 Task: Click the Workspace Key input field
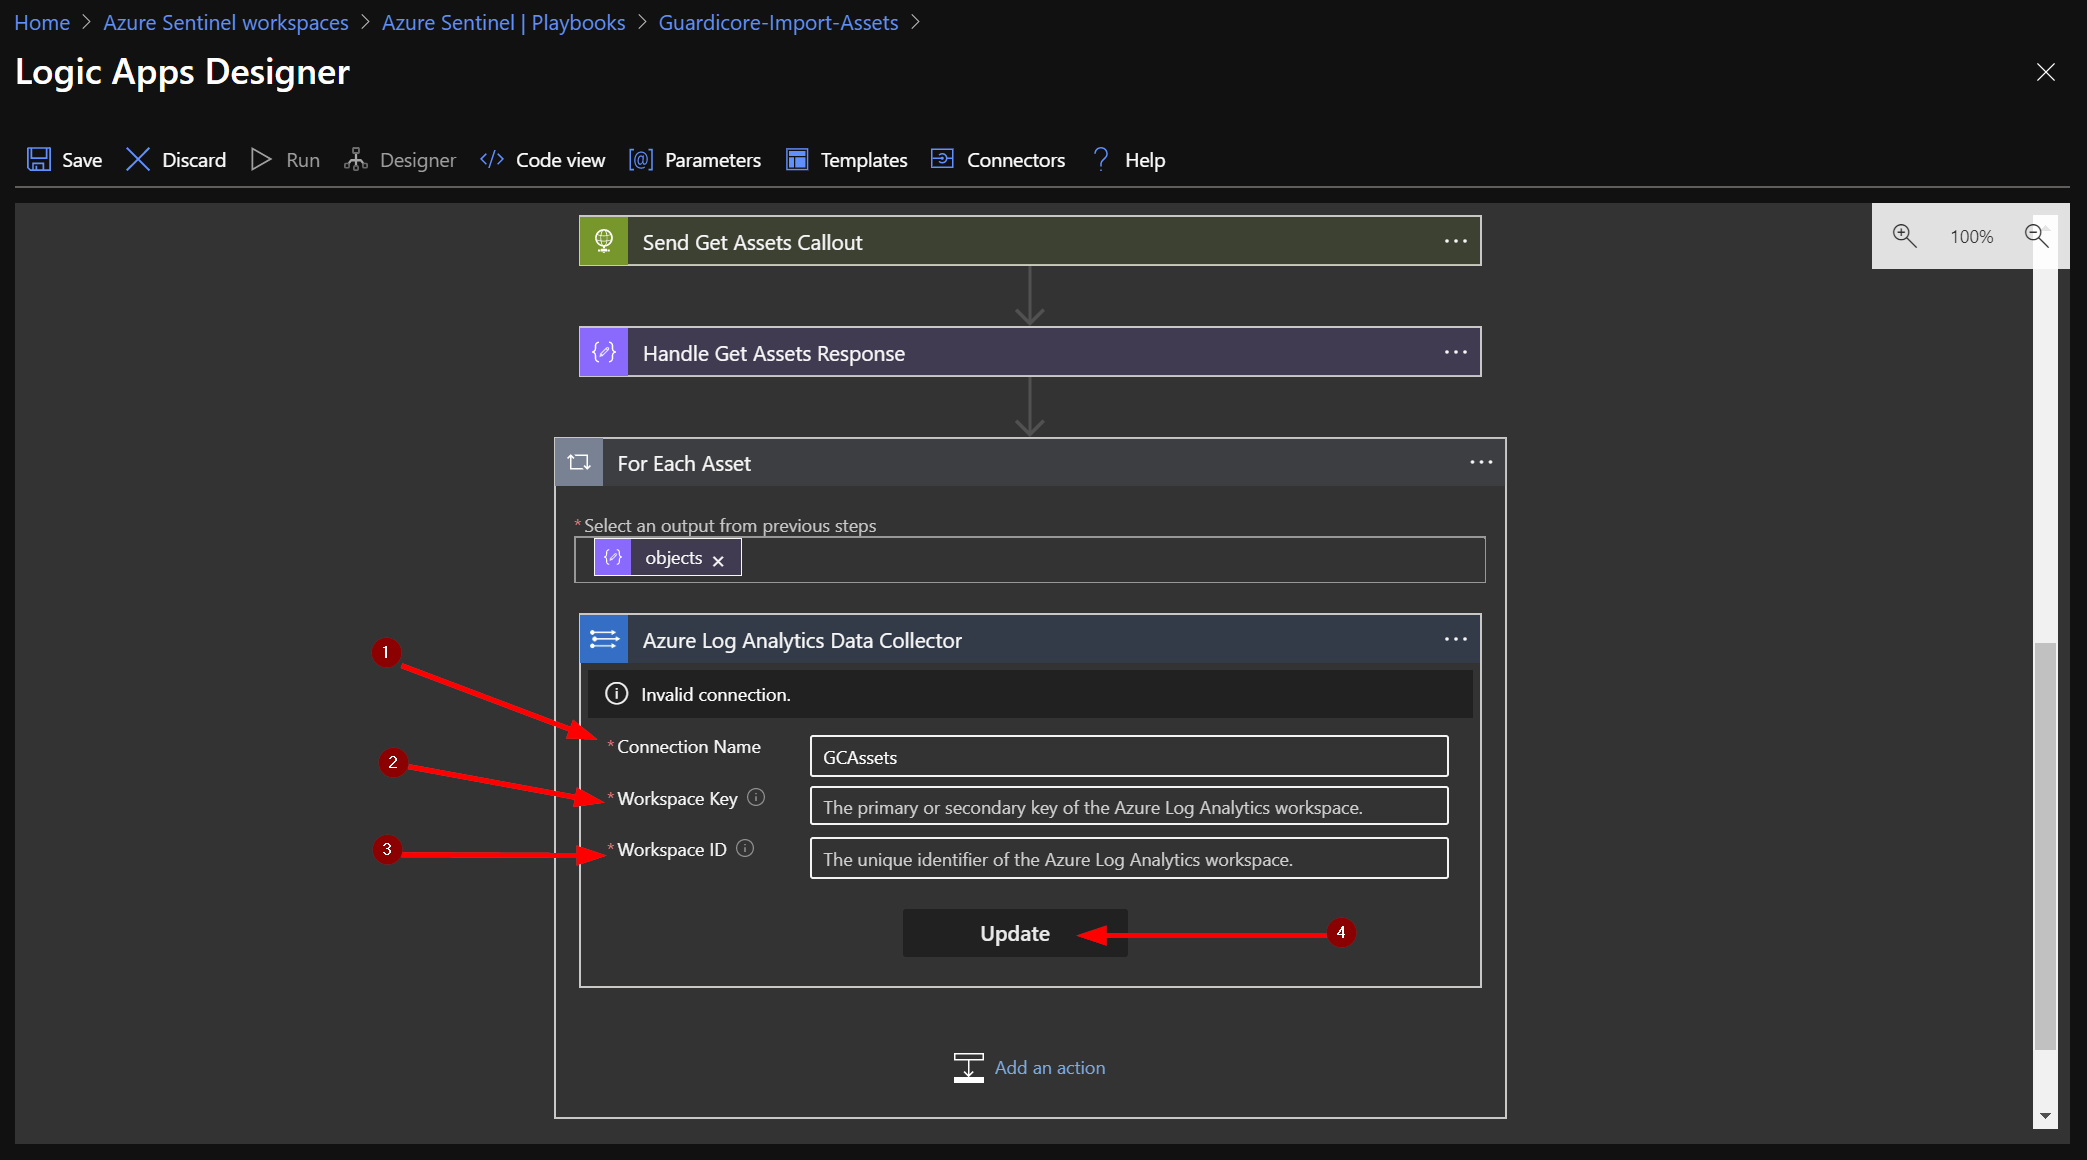pos(1128,807)
